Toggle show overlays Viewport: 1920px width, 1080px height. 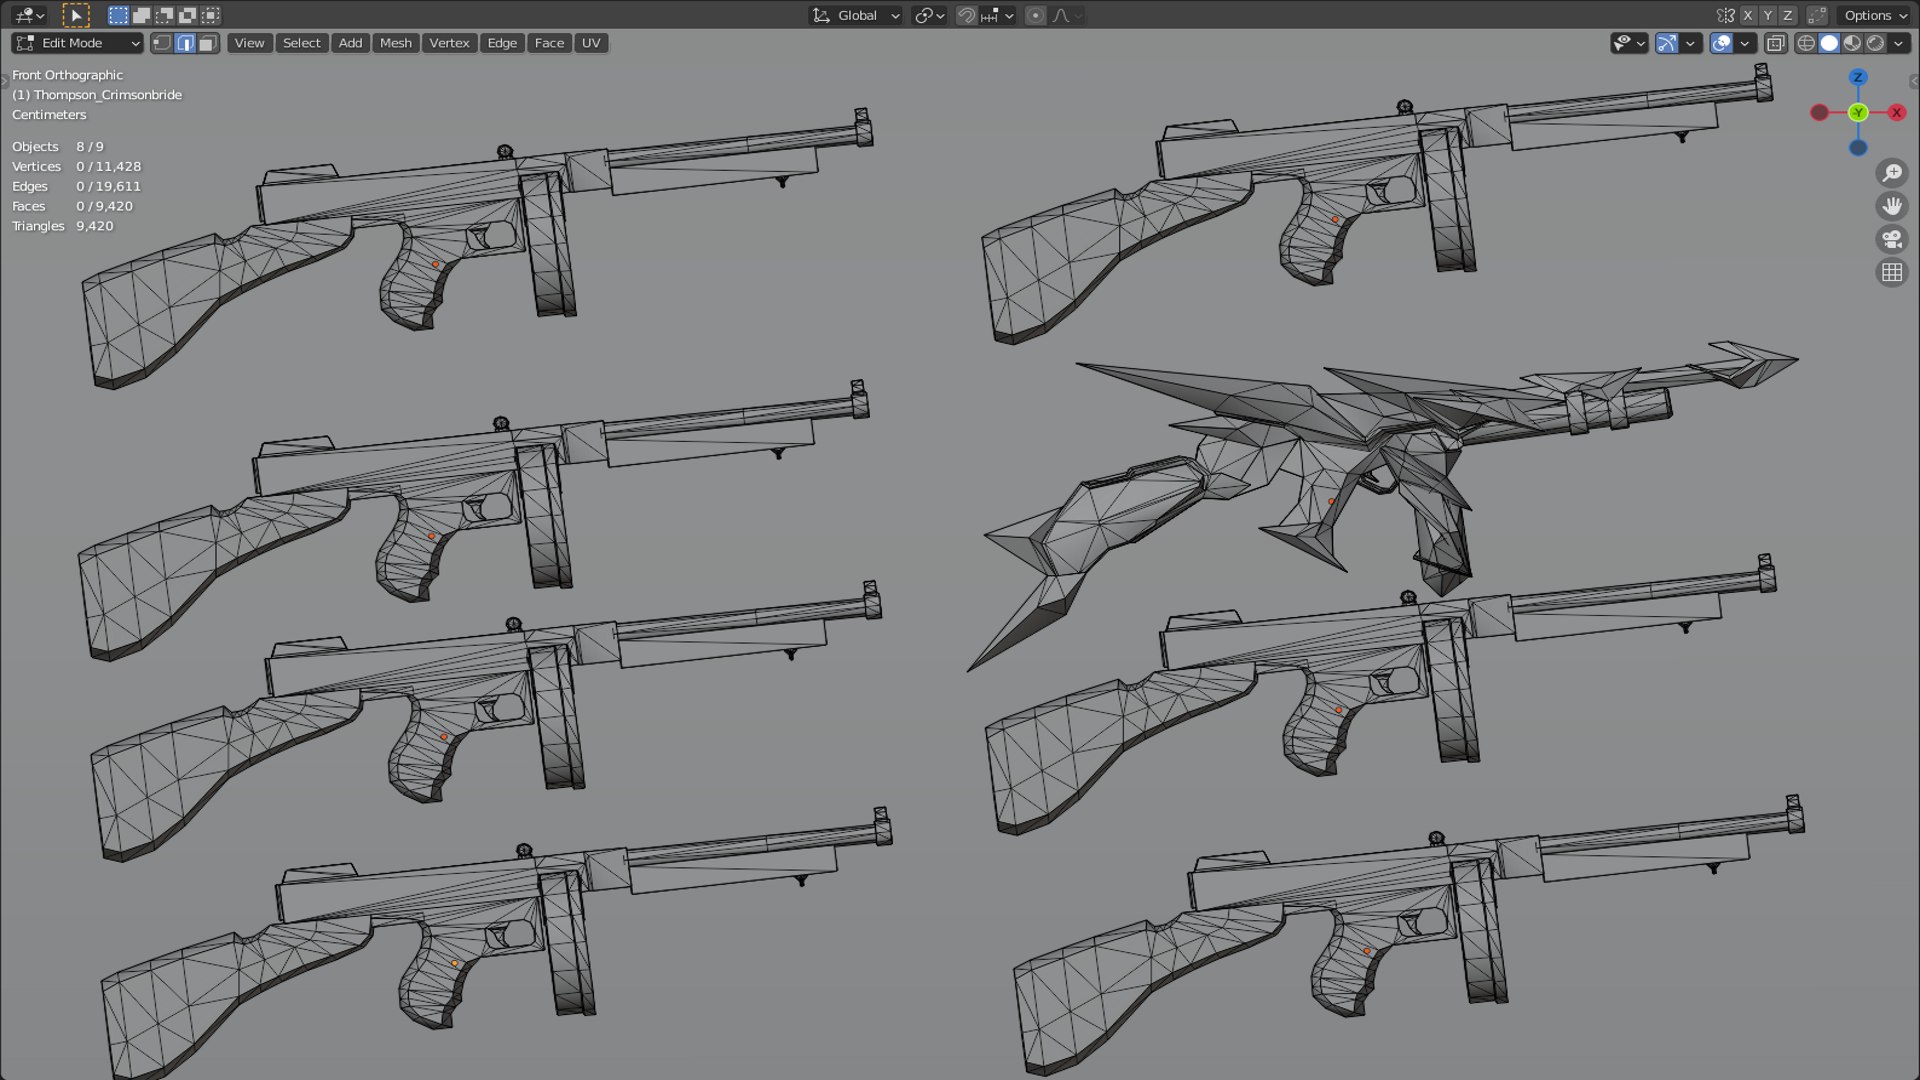click(x=1721, y=43)
